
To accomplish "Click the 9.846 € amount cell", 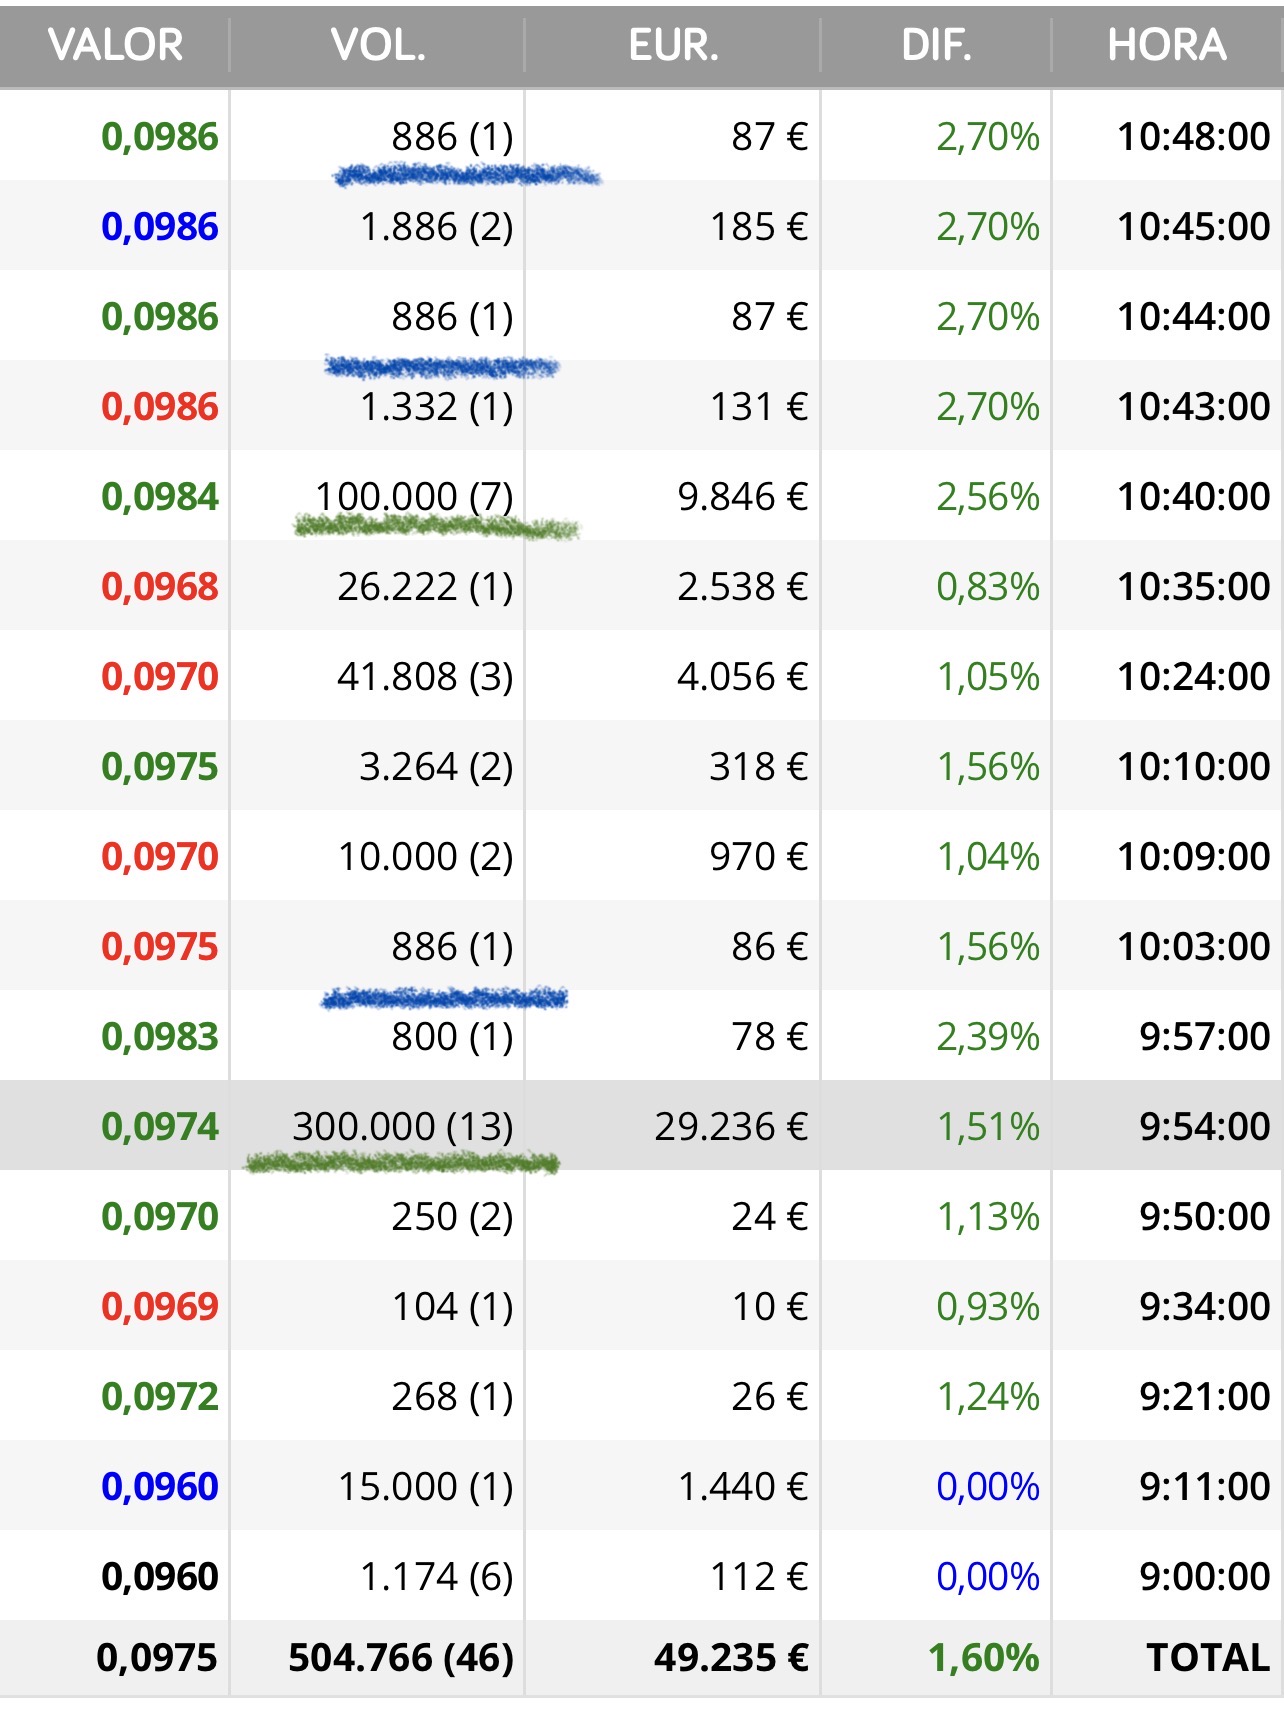I will pyautogui.click(x=742, y=496).
